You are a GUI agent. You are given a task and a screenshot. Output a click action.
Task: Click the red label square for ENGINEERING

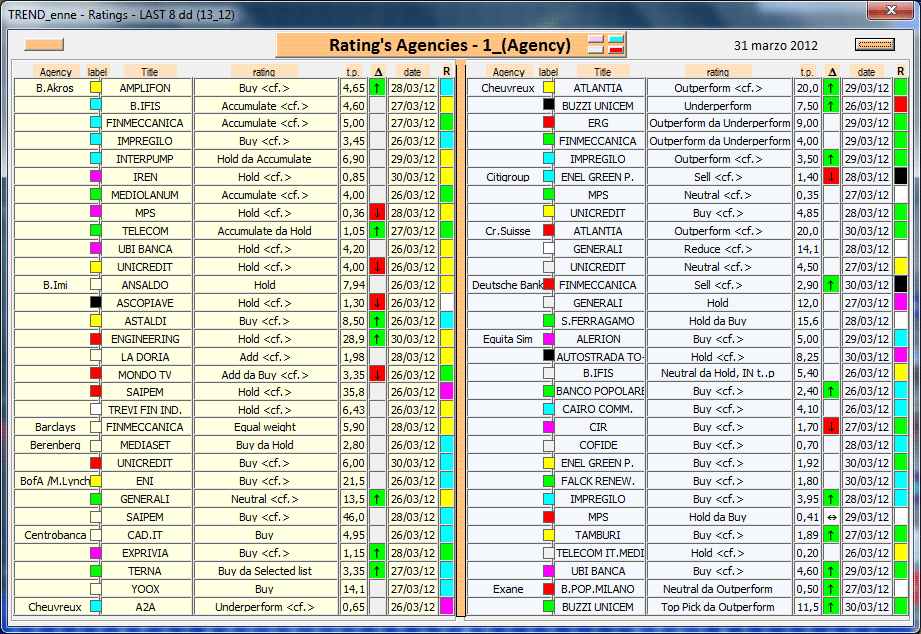tap(96, 338)
